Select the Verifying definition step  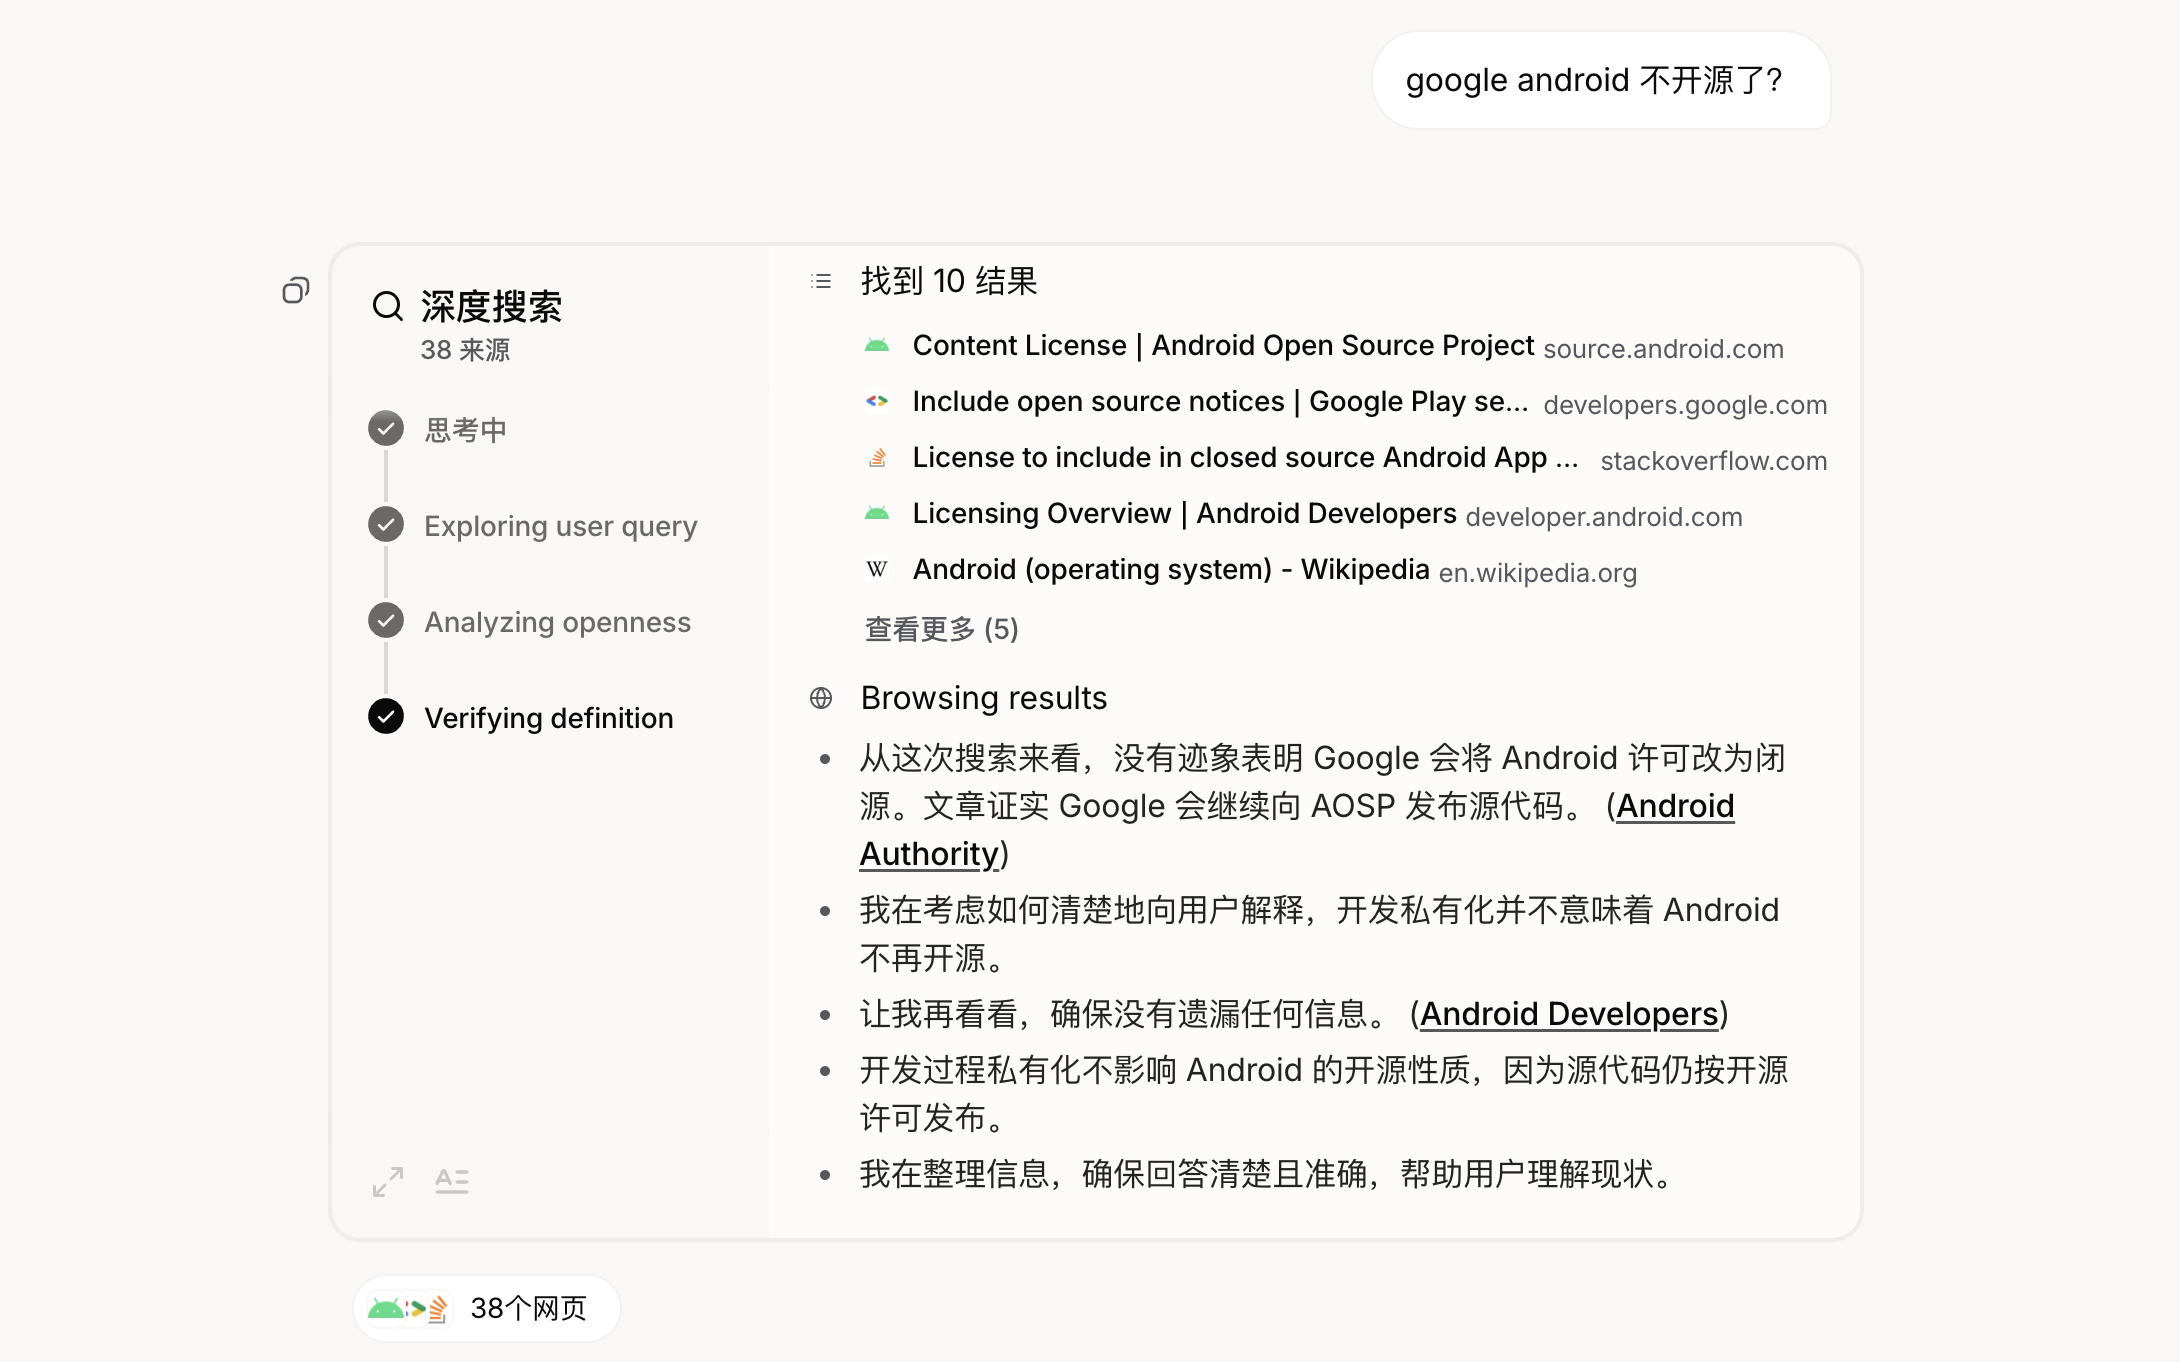pos(548,718)
